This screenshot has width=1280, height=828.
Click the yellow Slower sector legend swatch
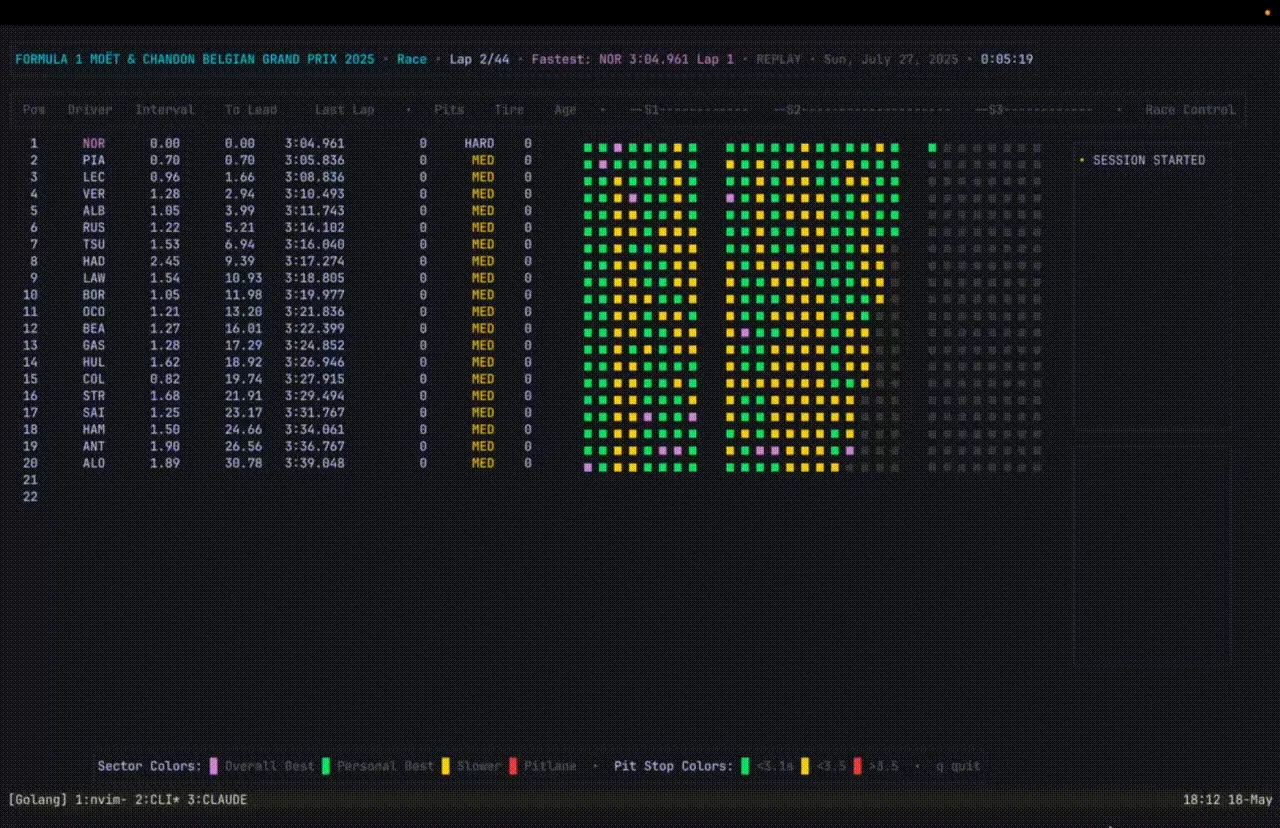(446, 766)
